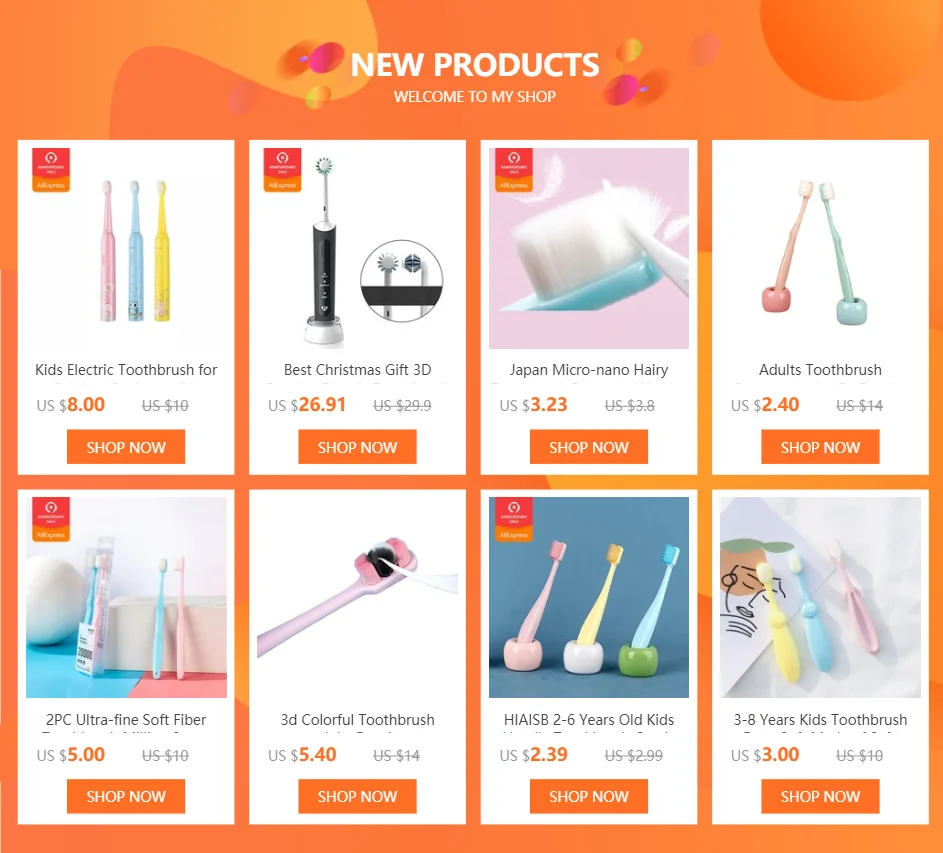Viewport: 943px width, 853px height.
Task: Click Shop Now under the Adults Toothbrush
Action: click(x=820, y=447)
